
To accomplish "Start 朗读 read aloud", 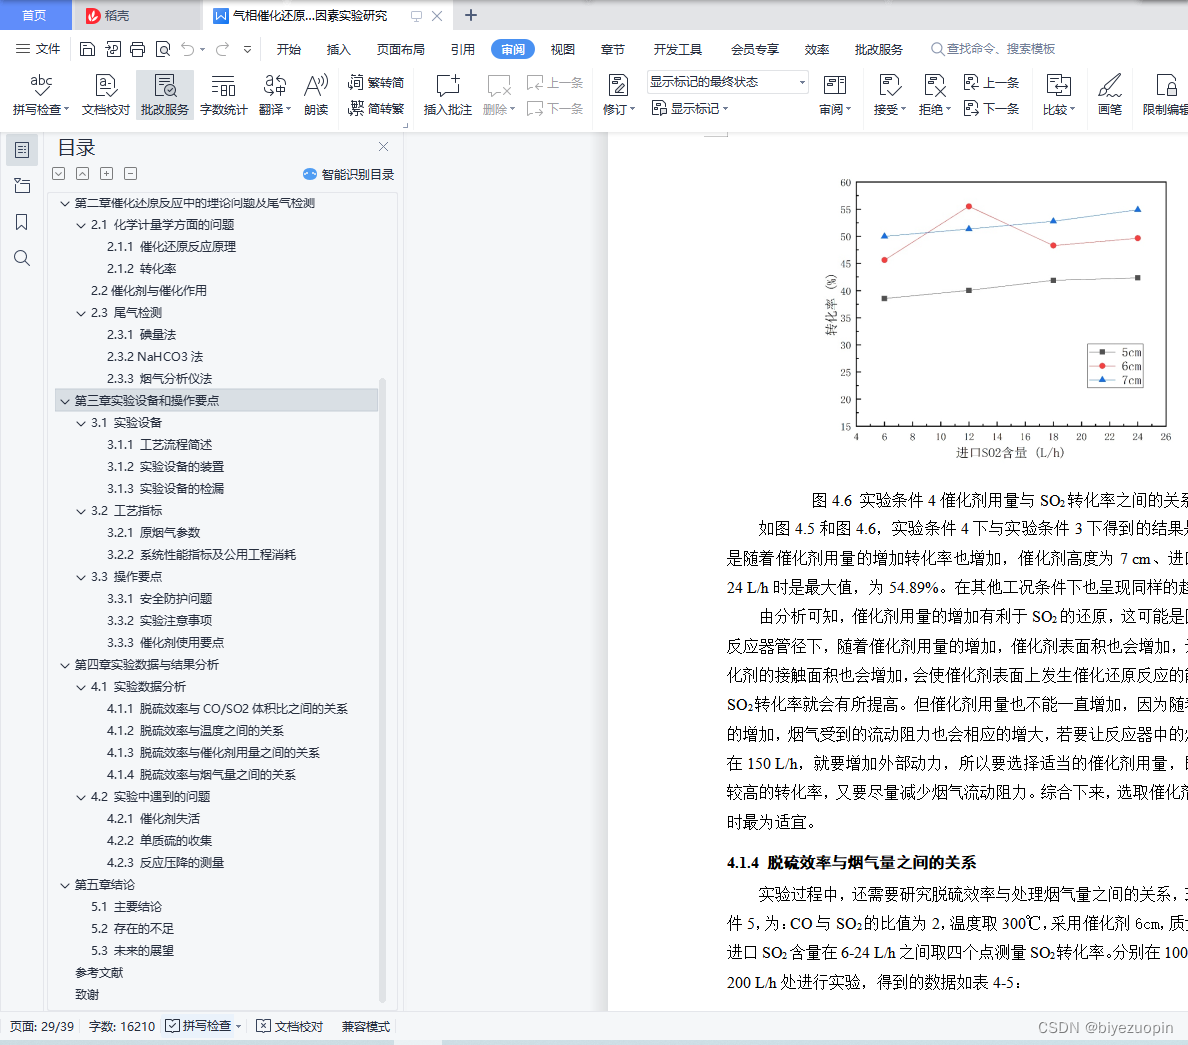I will [x=316, y=95].
